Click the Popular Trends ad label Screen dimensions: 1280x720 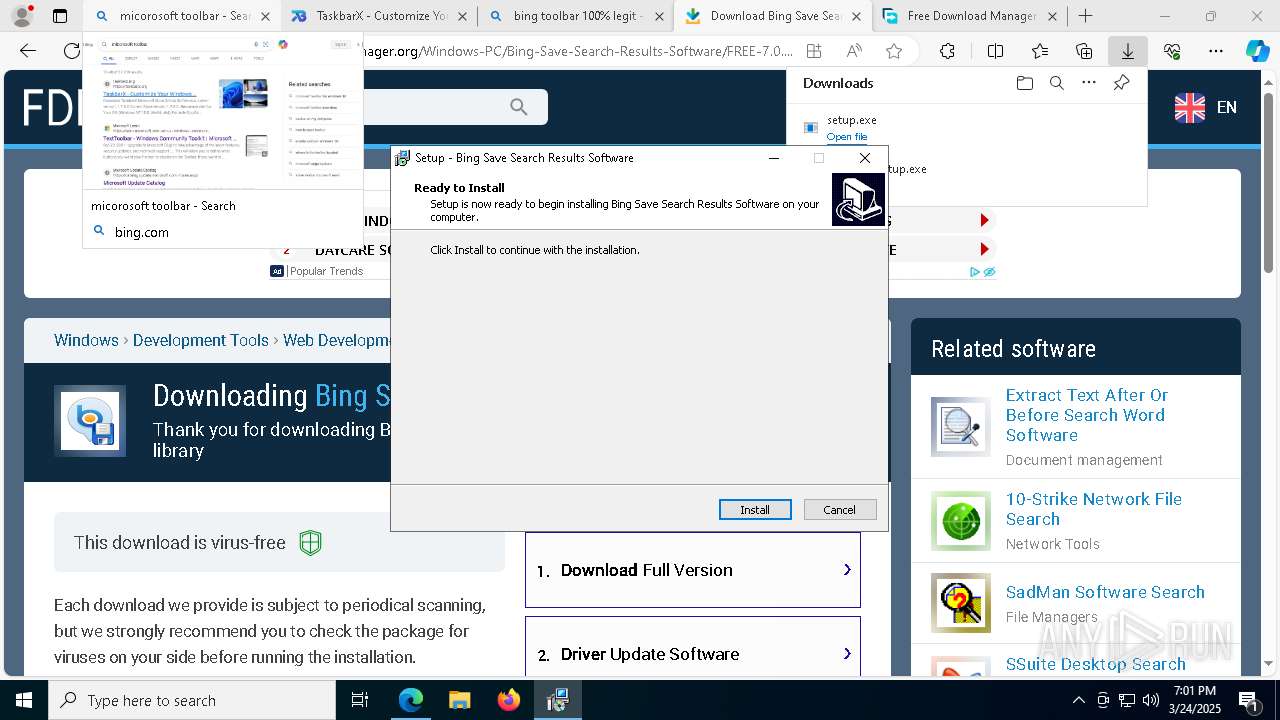(x=326, y=271)
